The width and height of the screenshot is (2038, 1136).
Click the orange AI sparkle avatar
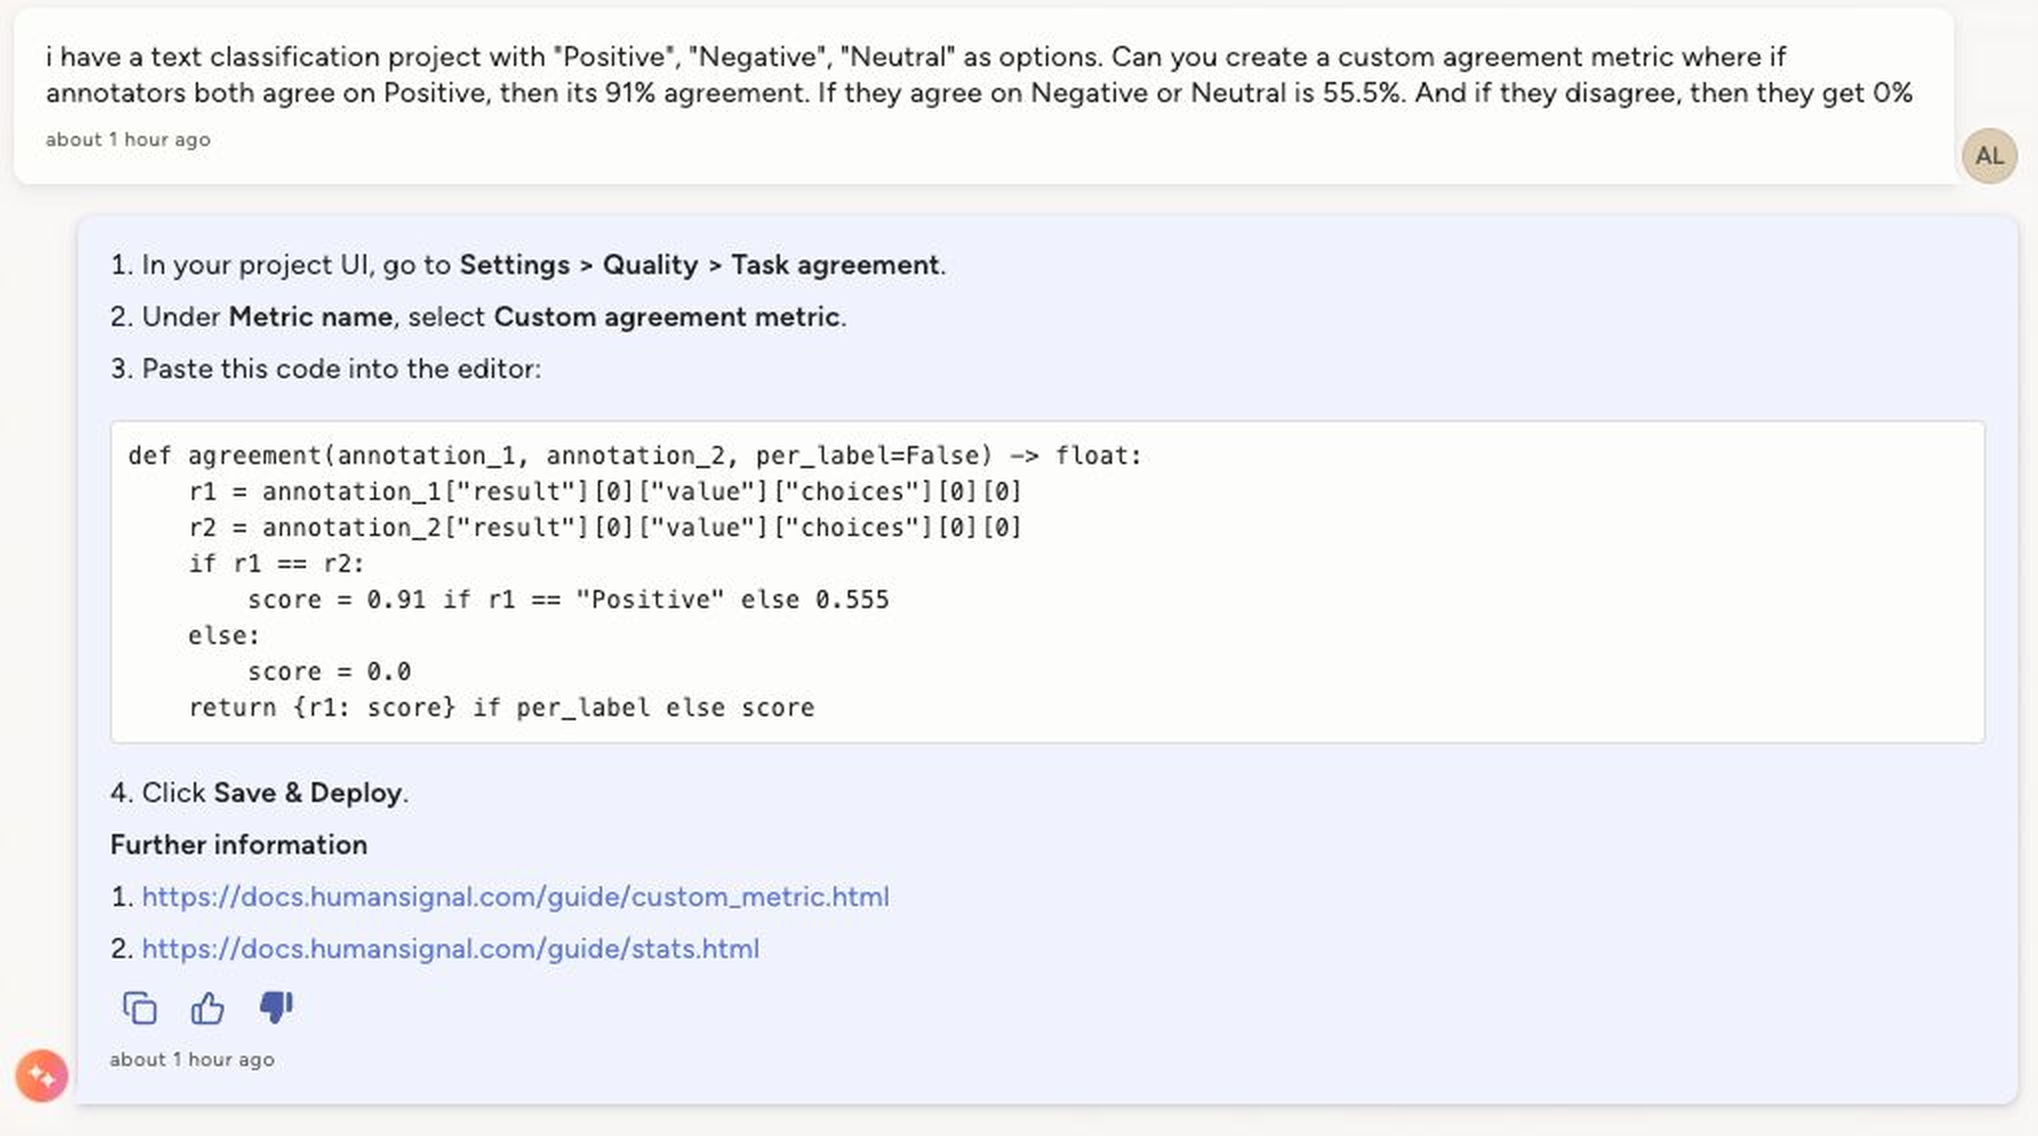click(42, 1076)
